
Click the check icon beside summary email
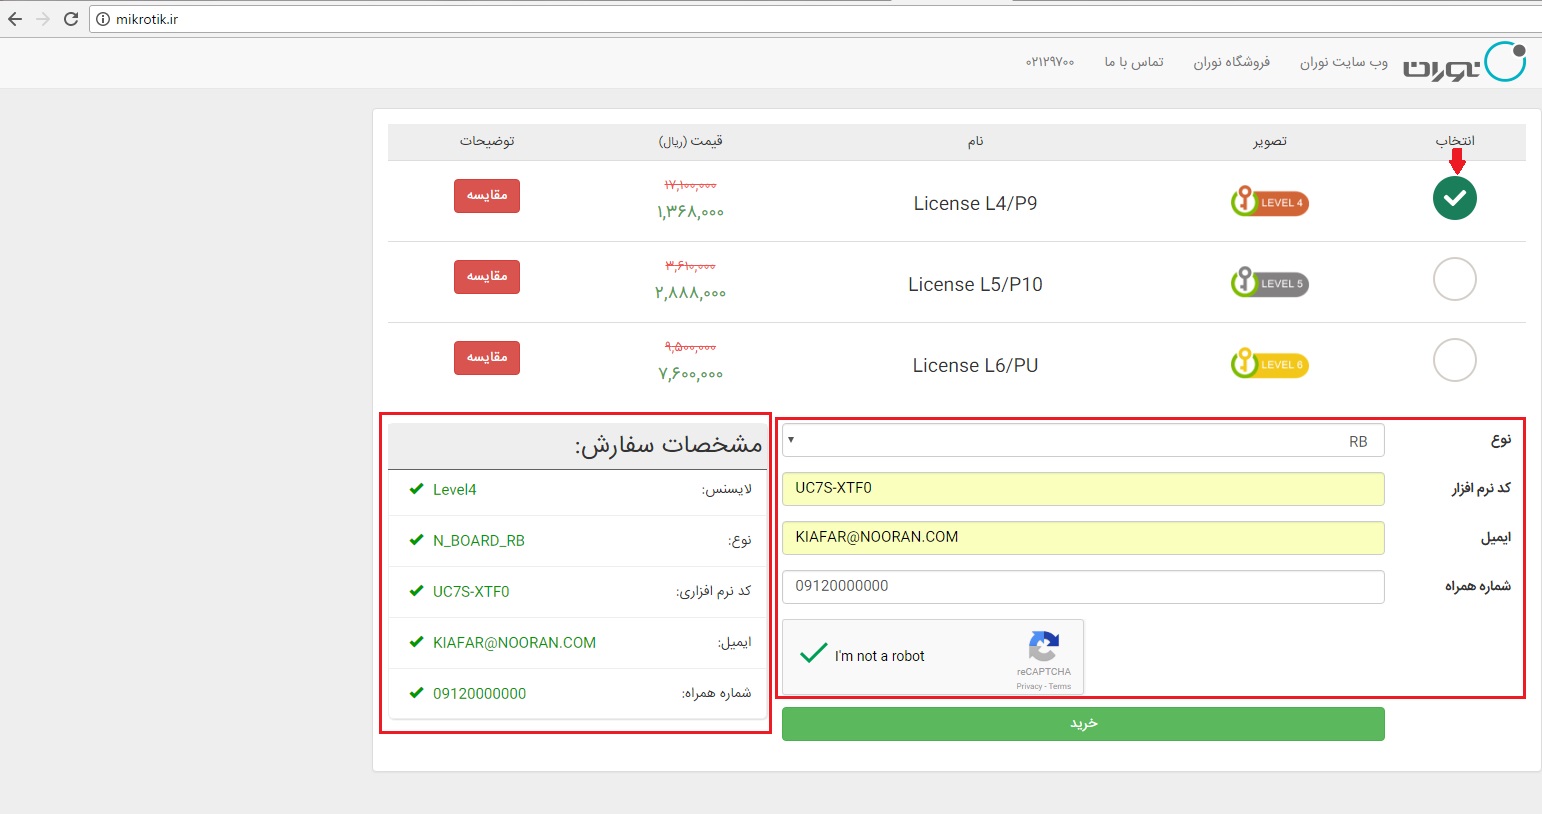coord(416,642)
